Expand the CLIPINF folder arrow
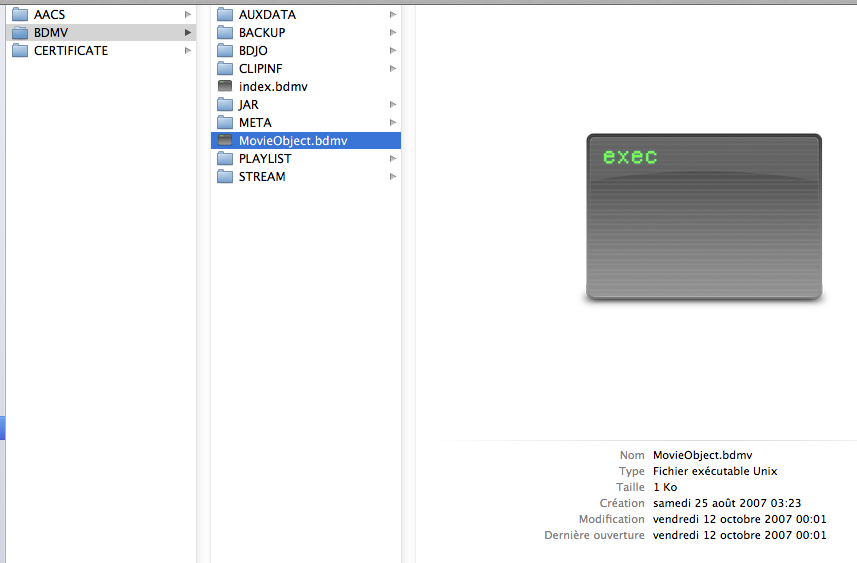 (393, 69)
